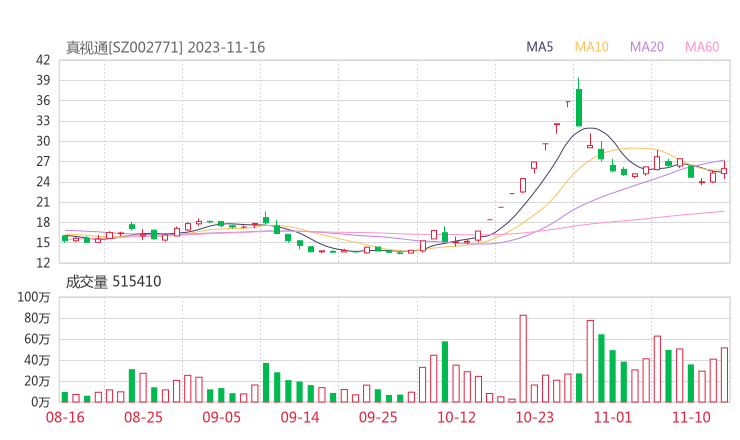Viewport: 740px width, 440px height.
Task: Click the 11-10 date axis label
Action: point(691,417)
